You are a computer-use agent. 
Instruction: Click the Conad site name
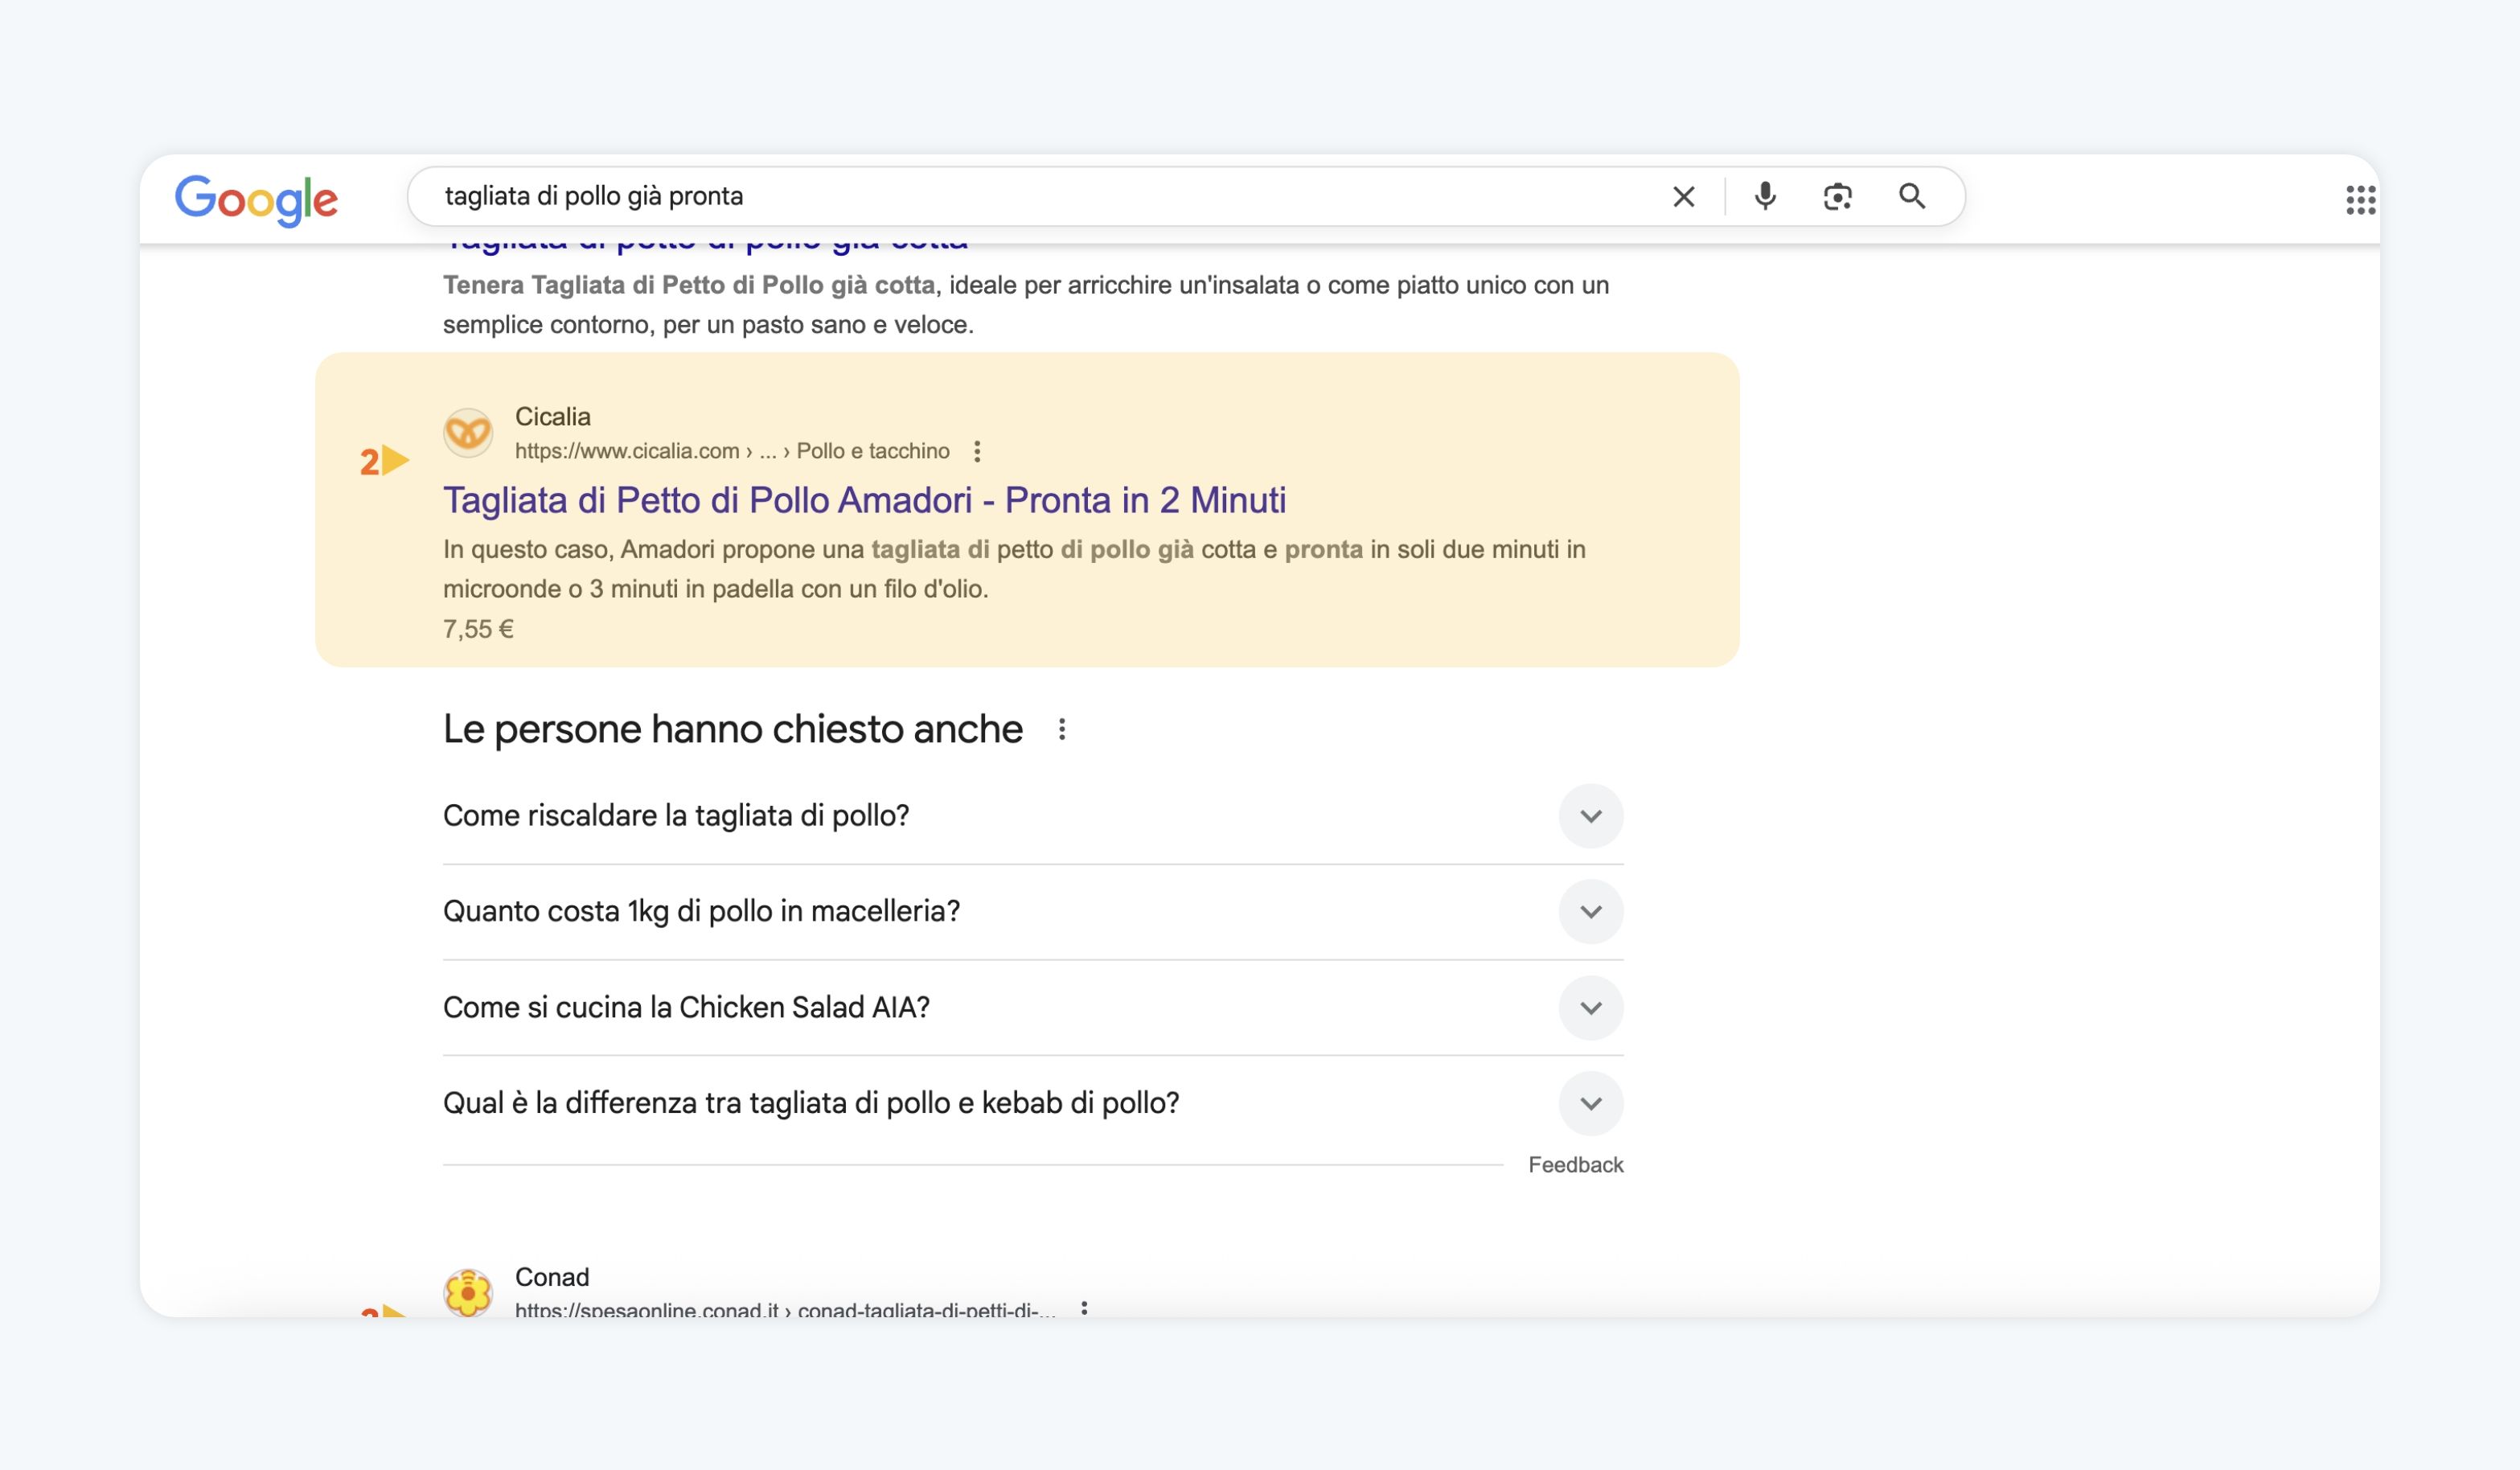tap(552, 1277)
